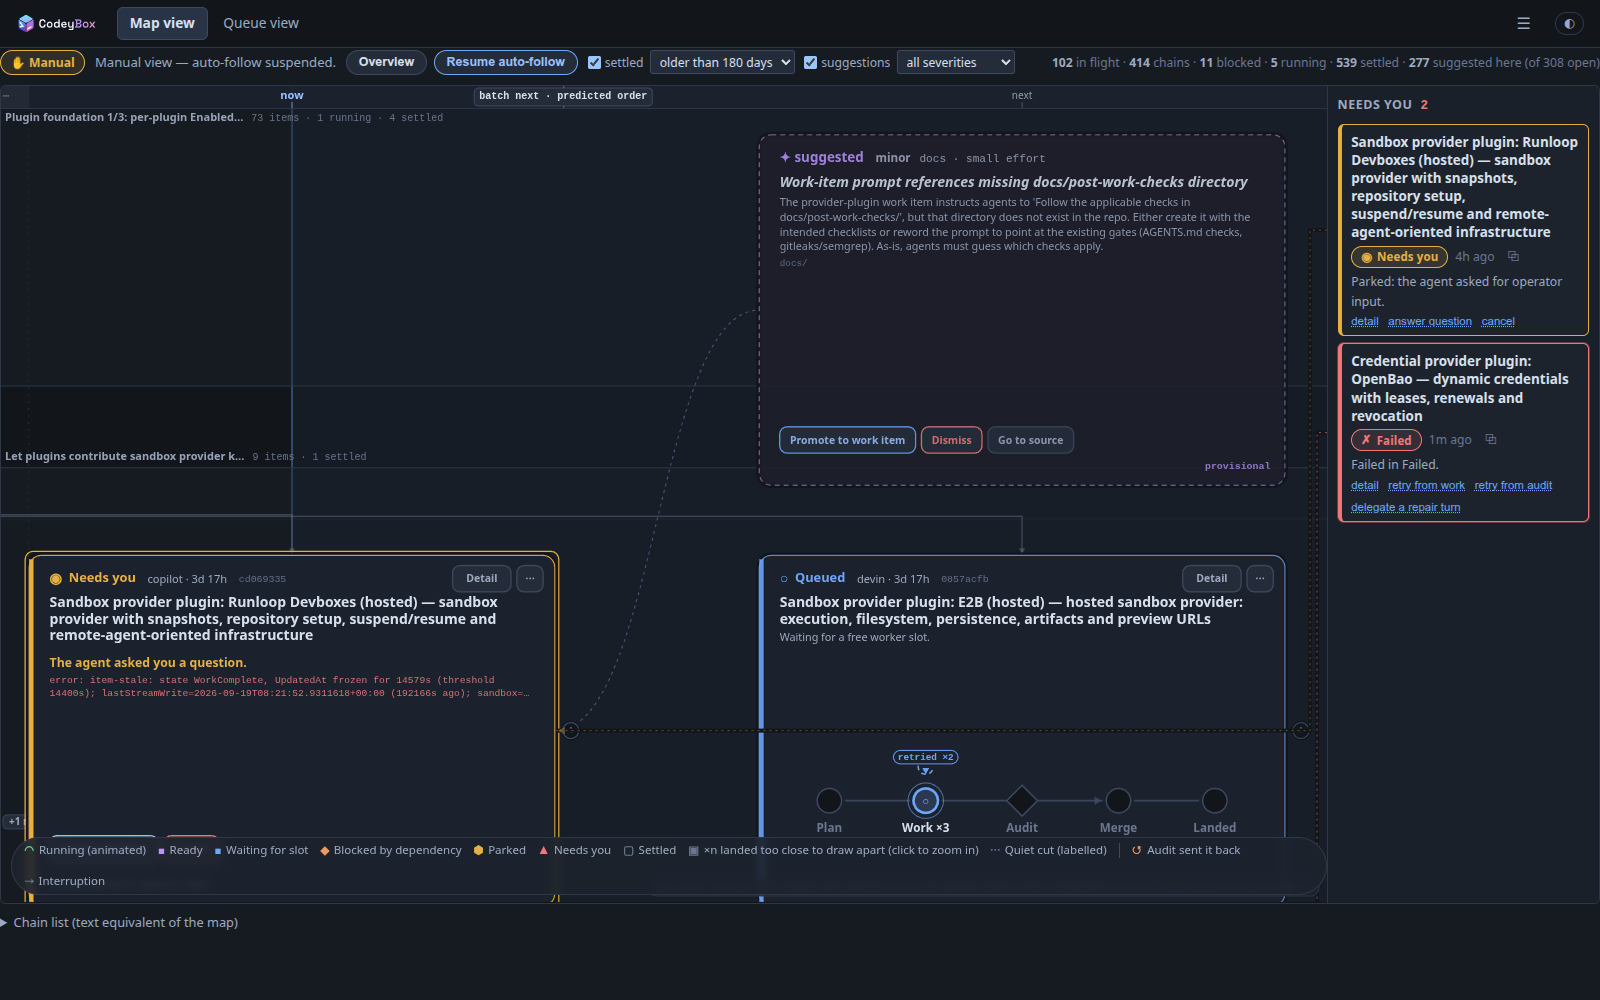Click the Failed status badge
1600x1000 pixels.
(x=1386, y=440)
